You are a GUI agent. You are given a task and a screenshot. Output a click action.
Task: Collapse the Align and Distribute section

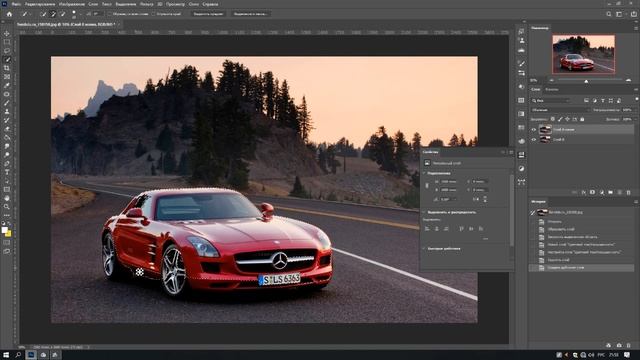pos(424,212)
